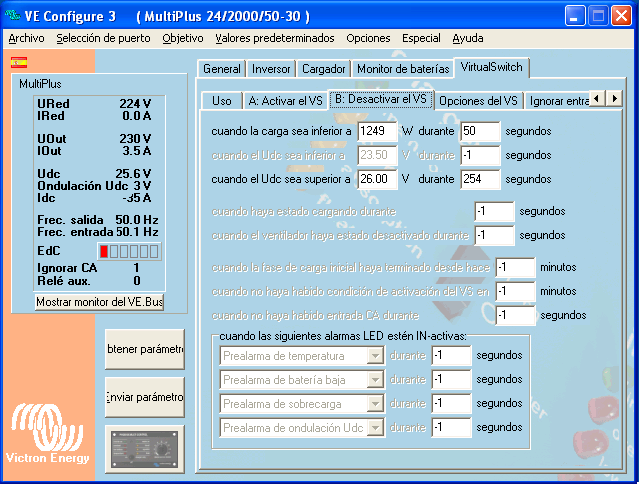Image resolution: width=639 pixels, height=484 pixels.
Task: Open the remote control panel image button
Action: pos(145,449)
